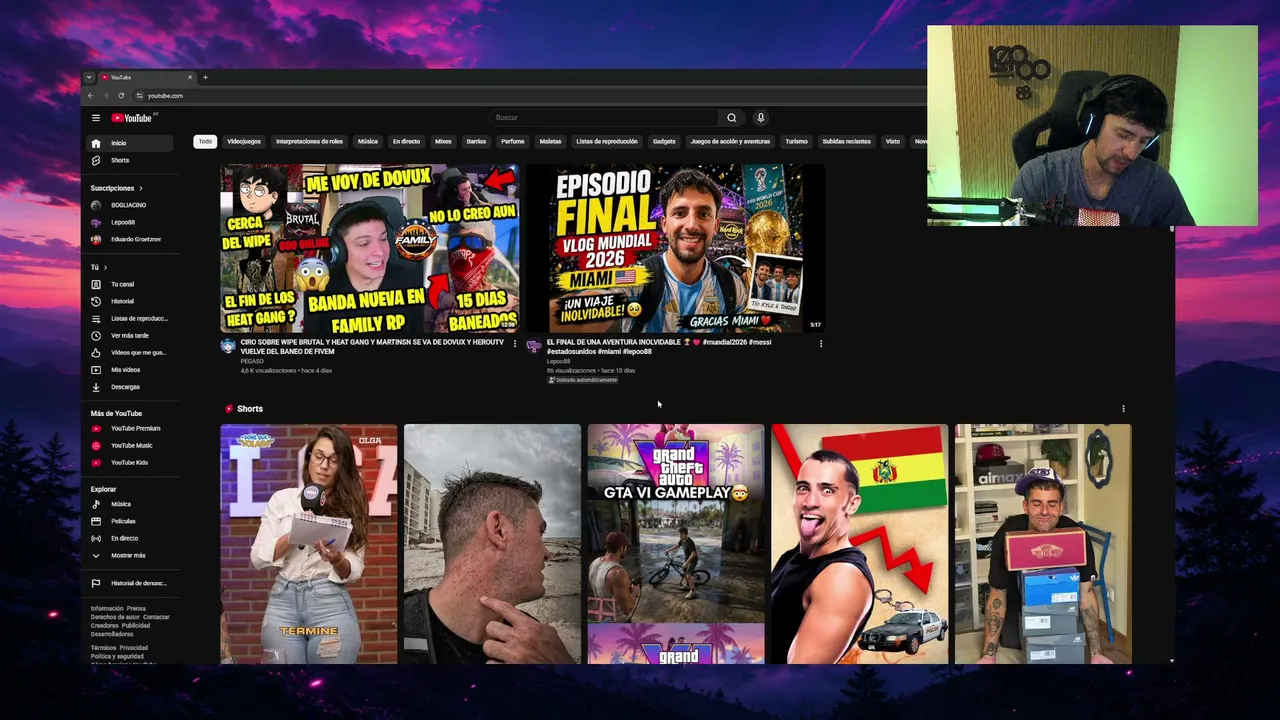The height and width of the screenshot is (720, 1280).
Task: View site info icon beside youtube.com
Action: tap(139, 96)
